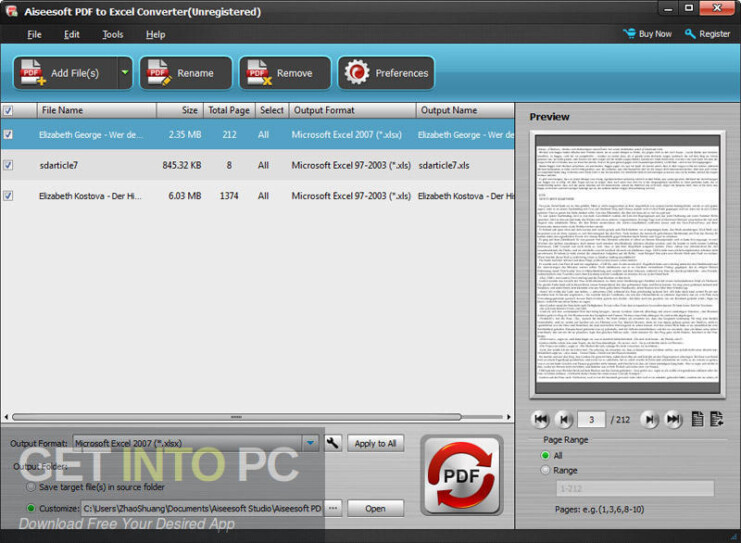
Task: Browse for output folder with ellipsis button
Action: coord(333,509)
